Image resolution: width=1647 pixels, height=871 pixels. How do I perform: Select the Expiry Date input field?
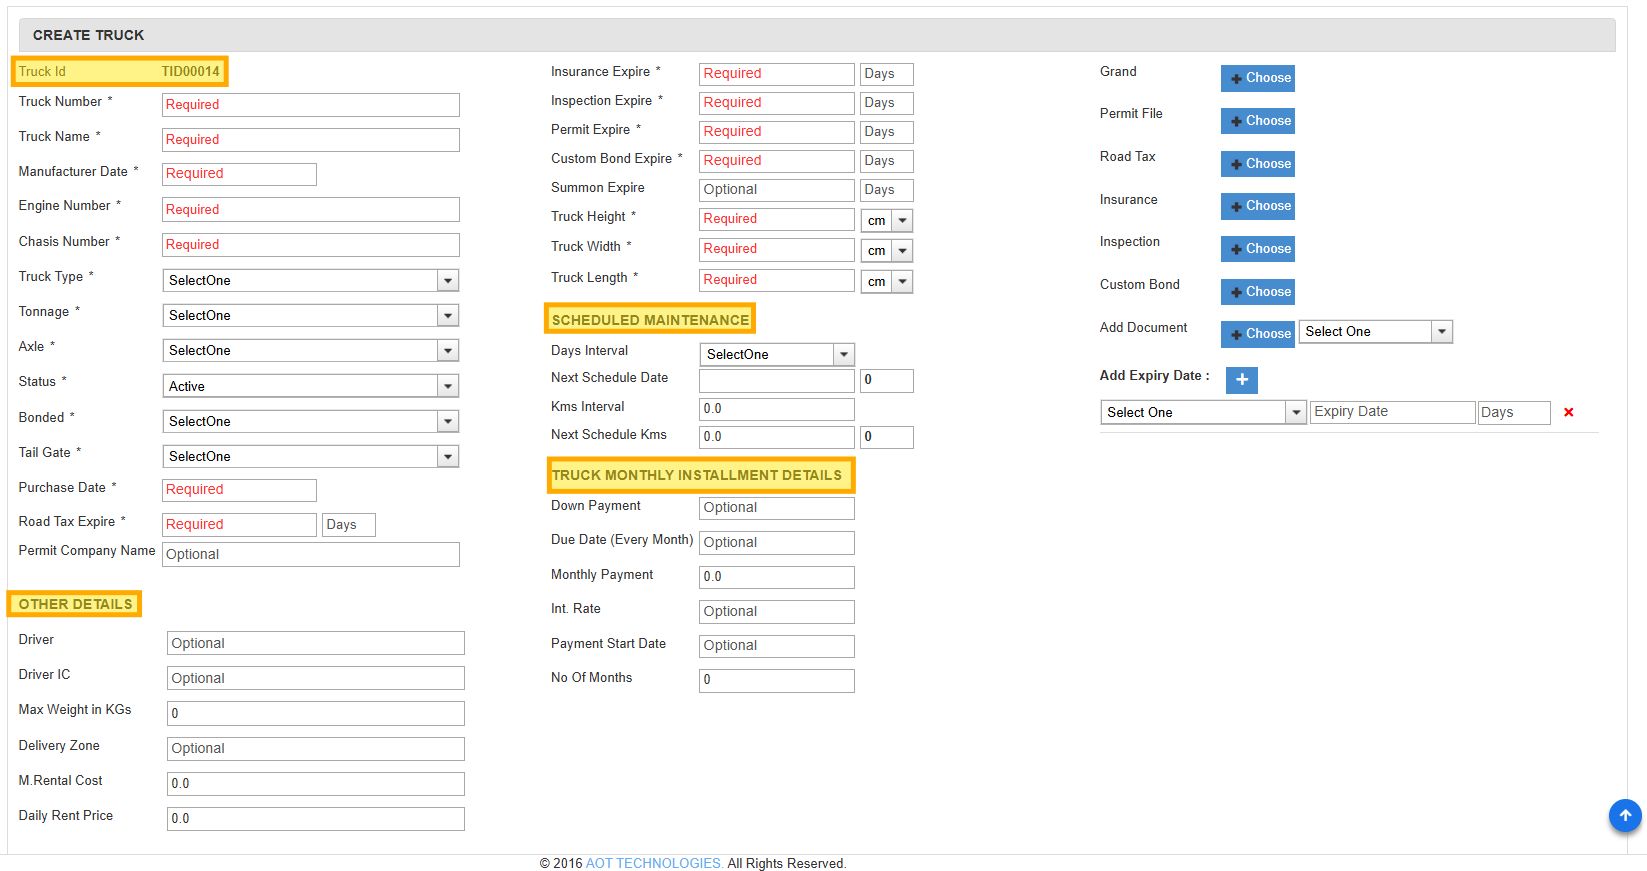[1393, 412]
